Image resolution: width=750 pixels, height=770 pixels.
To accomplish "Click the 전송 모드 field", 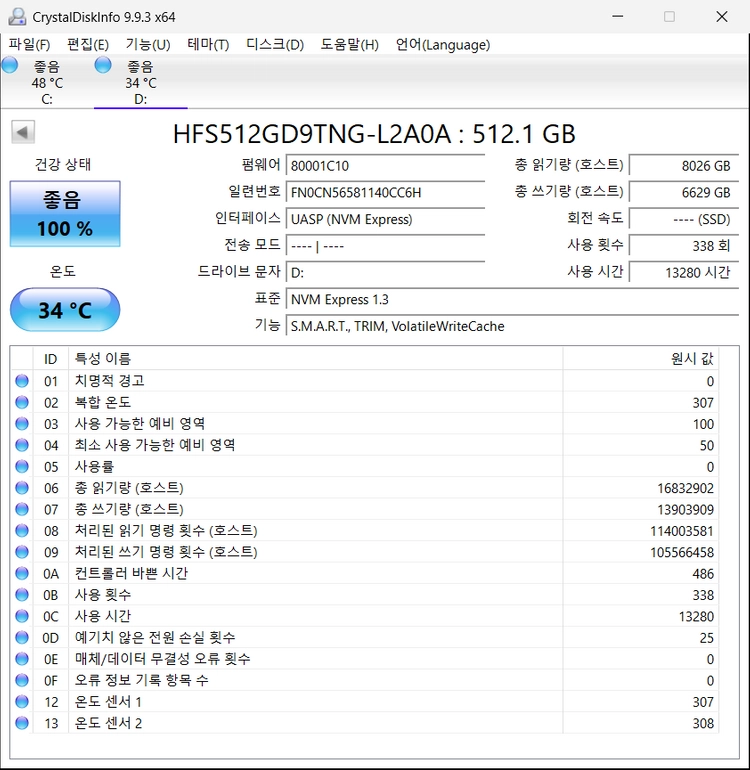I will (386, 246).
